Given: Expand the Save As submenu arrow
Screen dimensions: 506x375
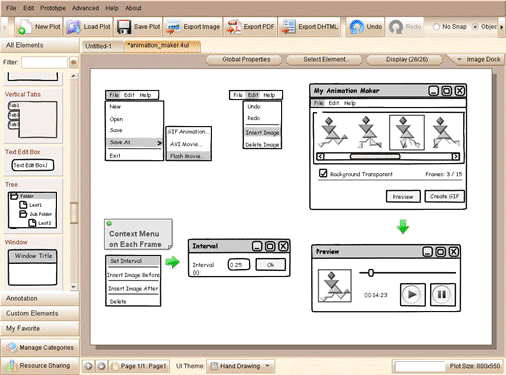Looking at the screenshot, I should pyautogui.click(x=159, y=143).
